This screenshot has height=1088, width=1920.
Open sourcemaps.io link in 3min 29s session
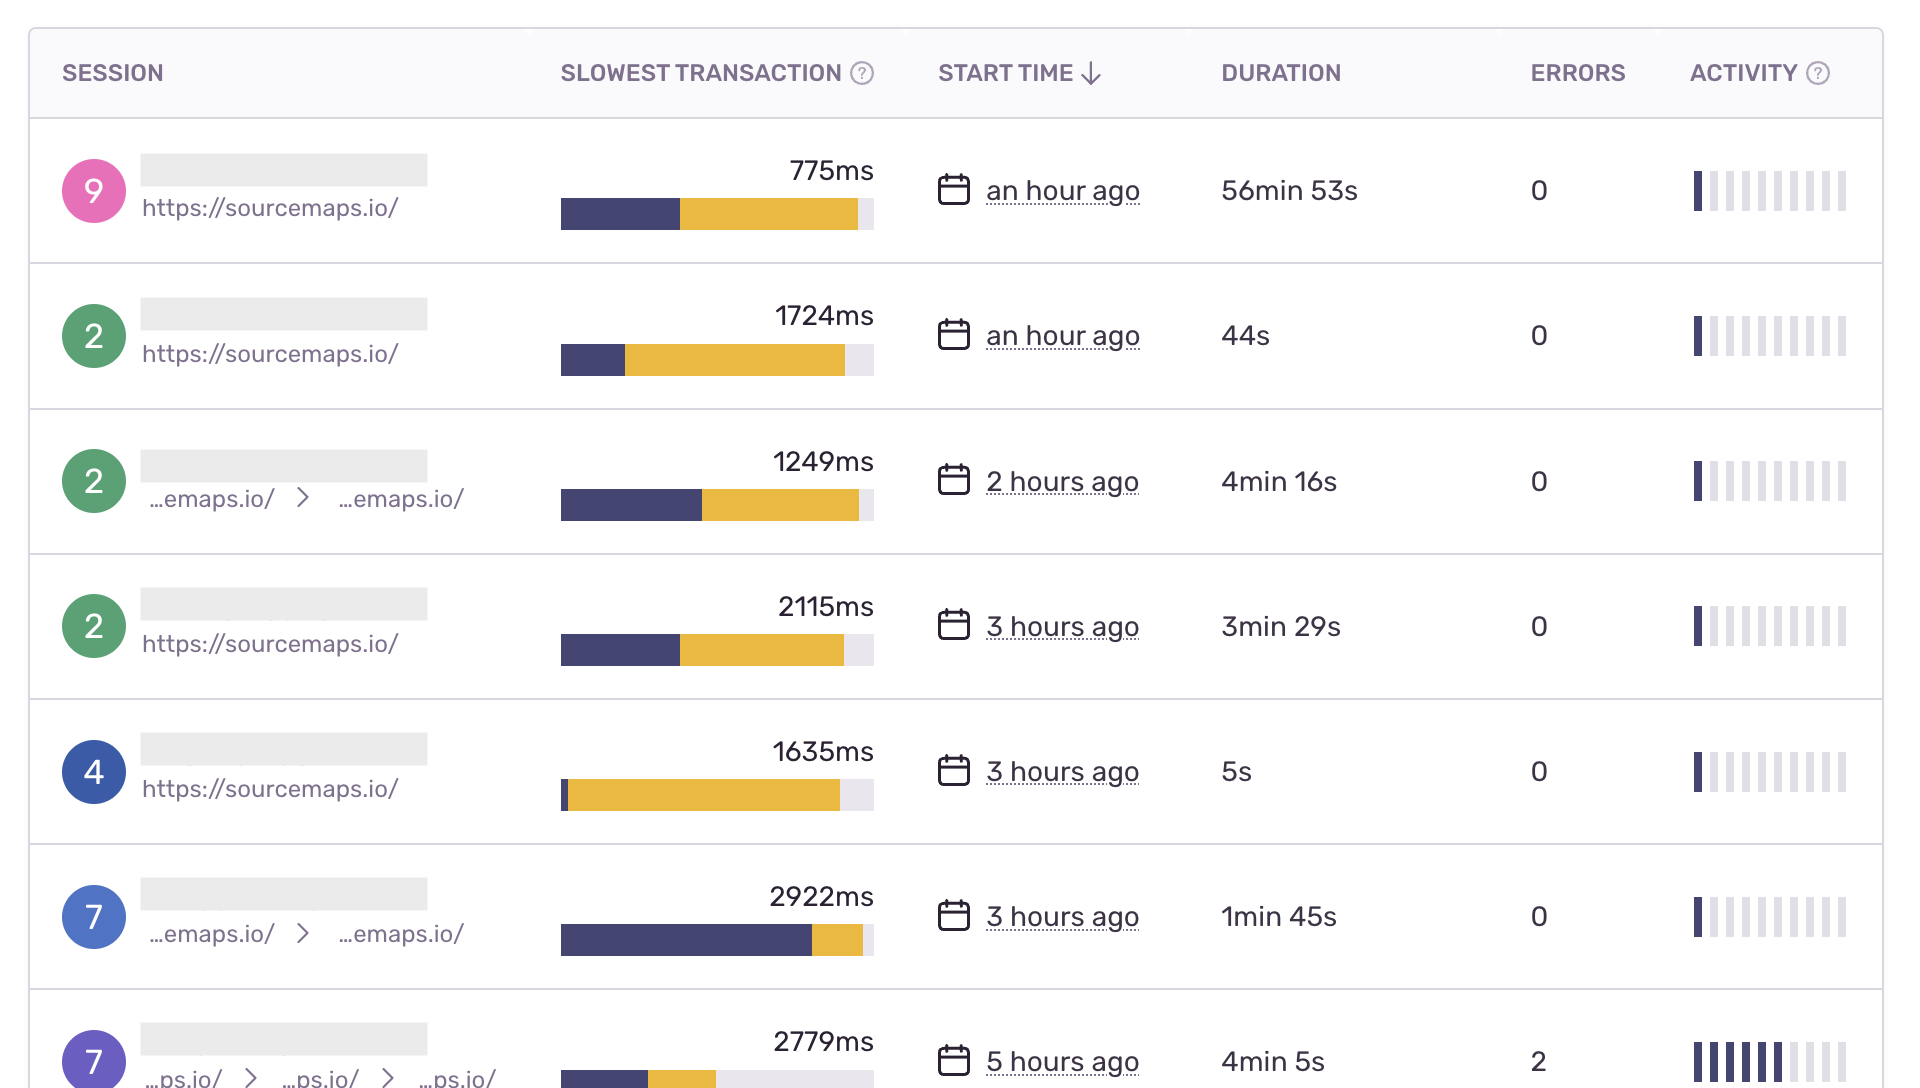click(270, 644)
